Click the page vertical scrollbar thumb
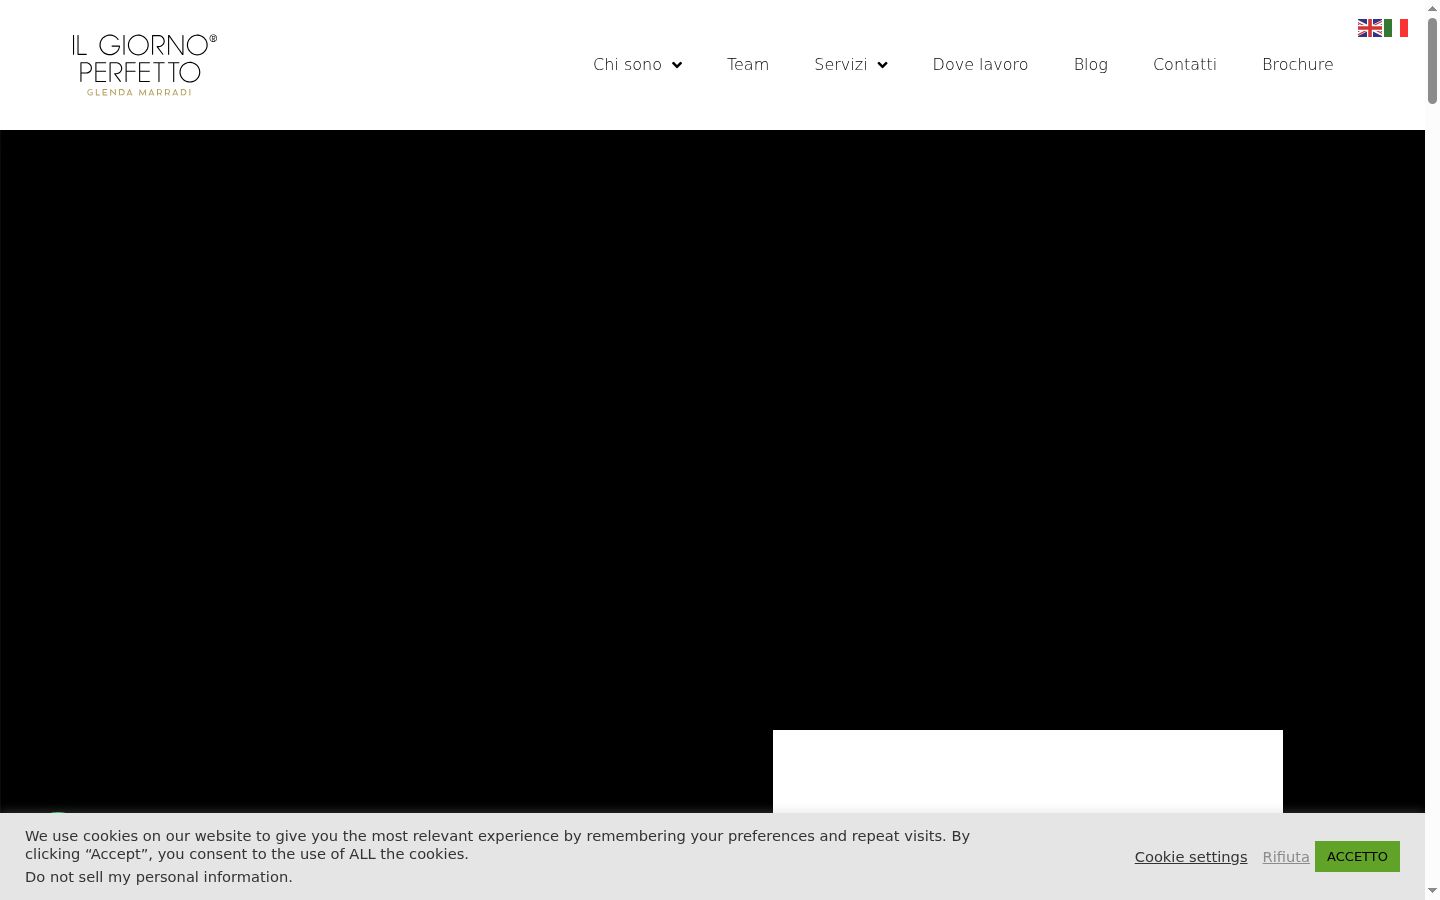1440x900 pixels. [x=1432, y=60]
